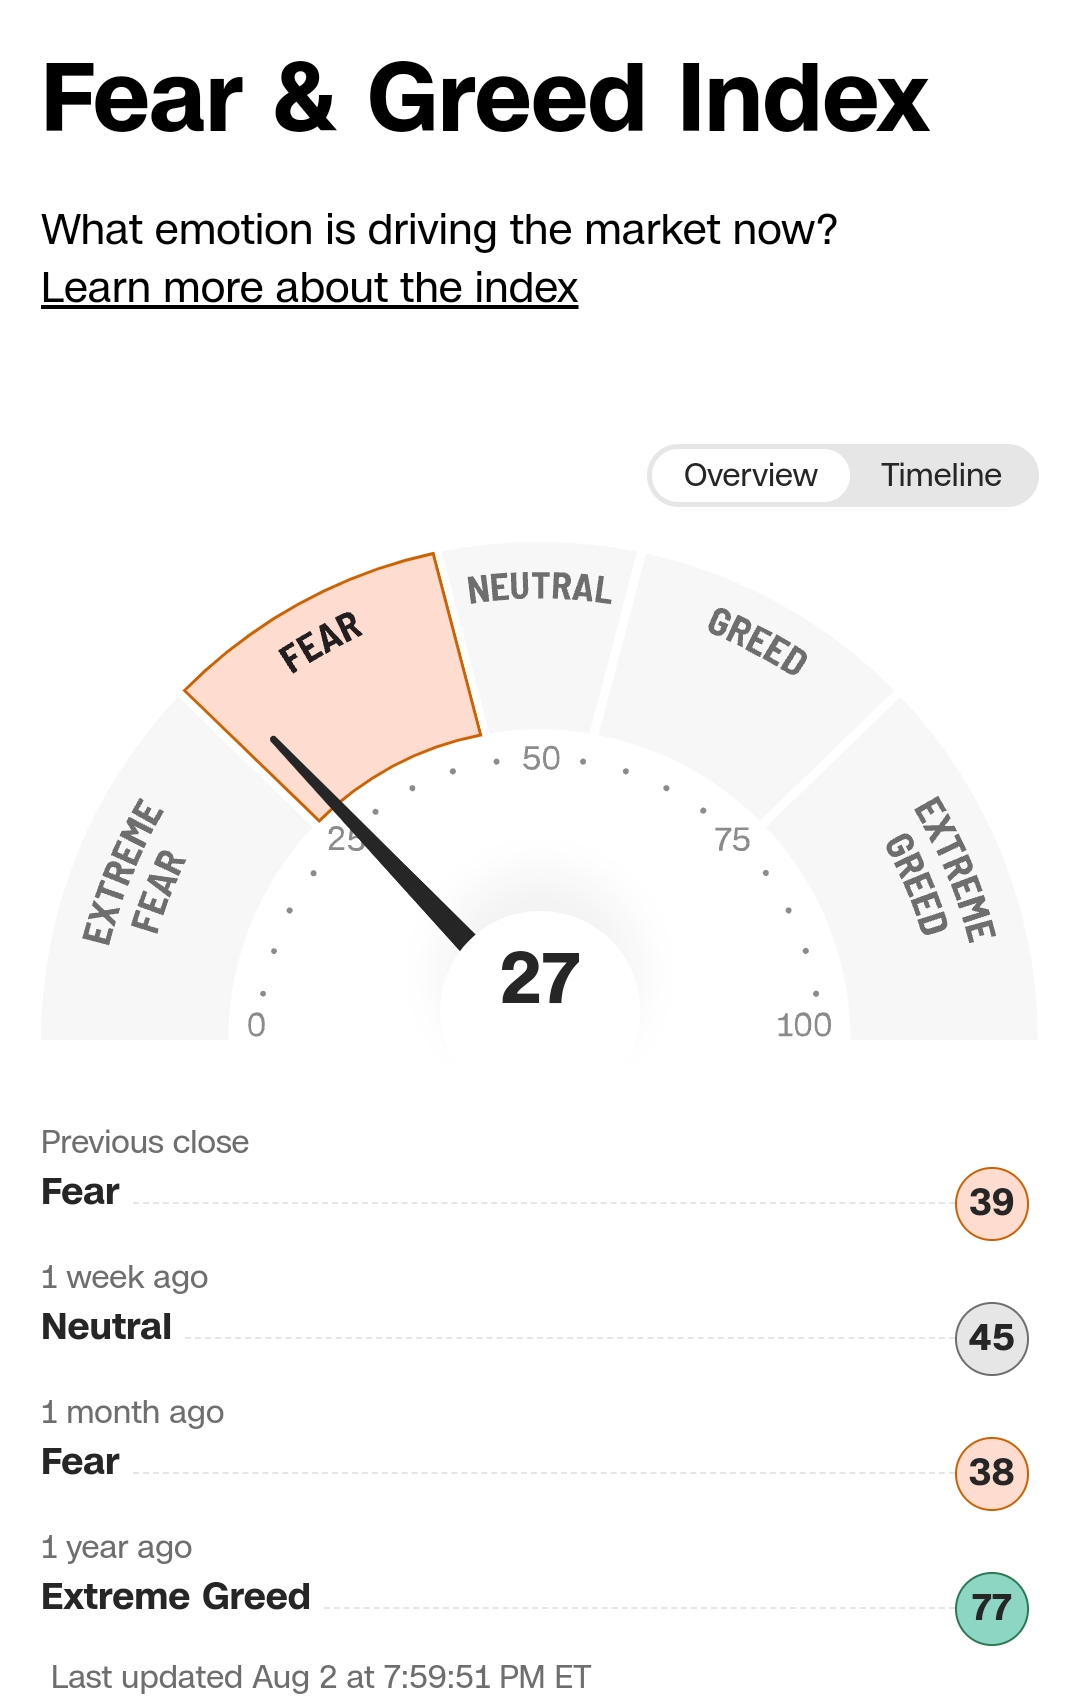This screenshot has width=1079, height=1708.
Task: Click the 'Previous close' label
Action: click(x=145, y=1142)
